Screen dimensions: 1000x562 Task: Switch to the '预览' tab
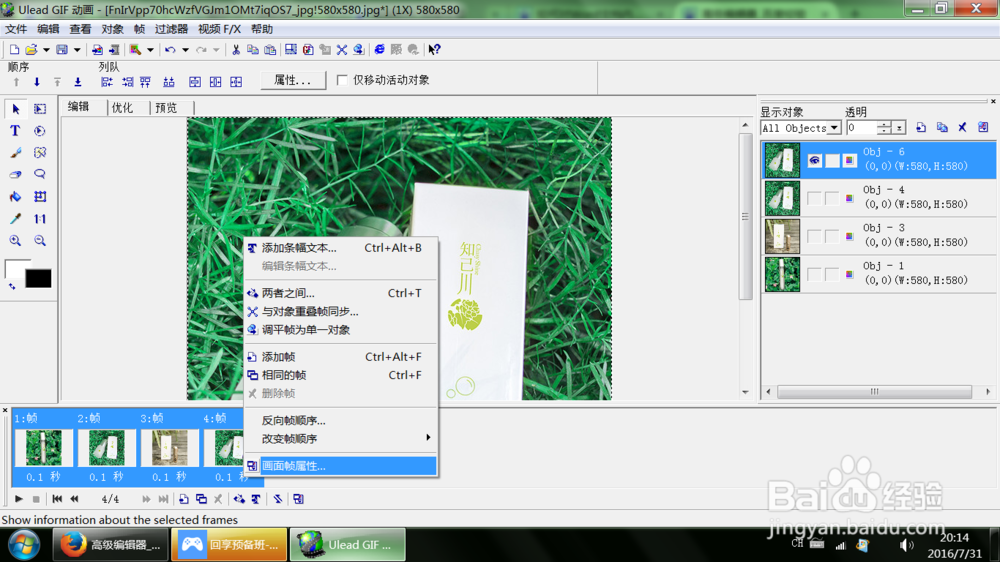(x=166, y=108)
